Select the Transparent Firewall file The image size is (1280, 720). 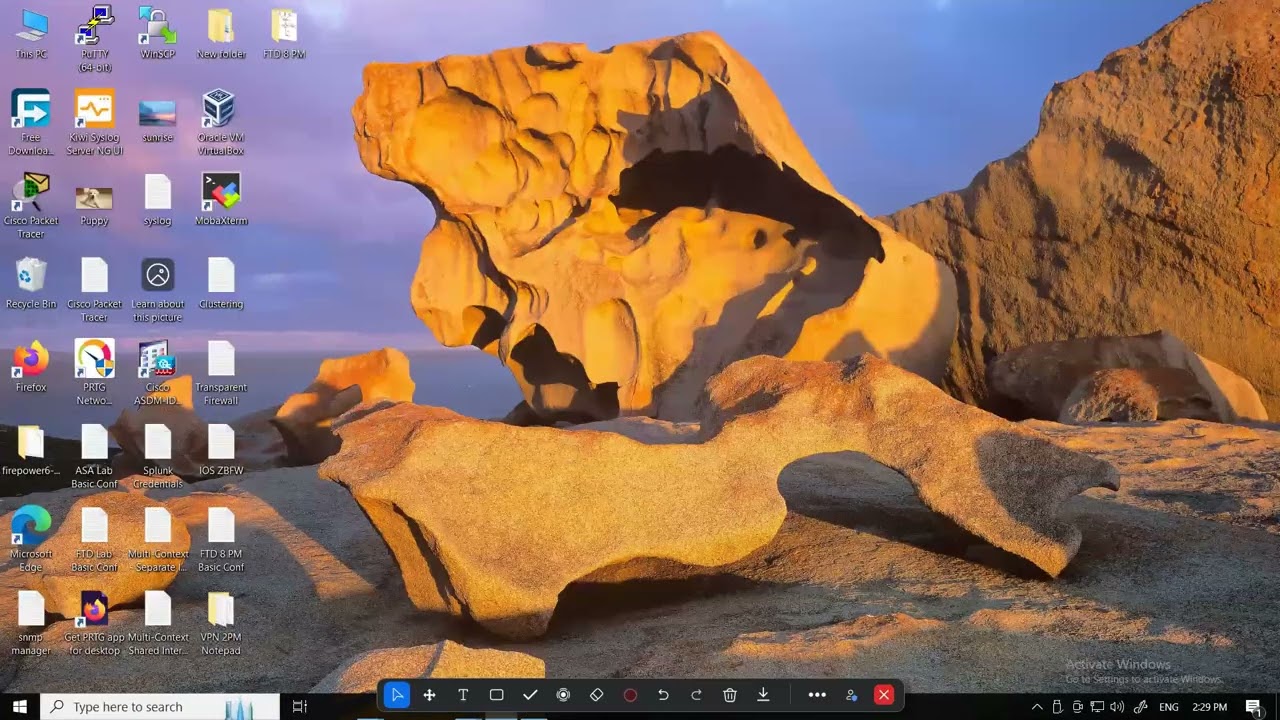point(221,373)
